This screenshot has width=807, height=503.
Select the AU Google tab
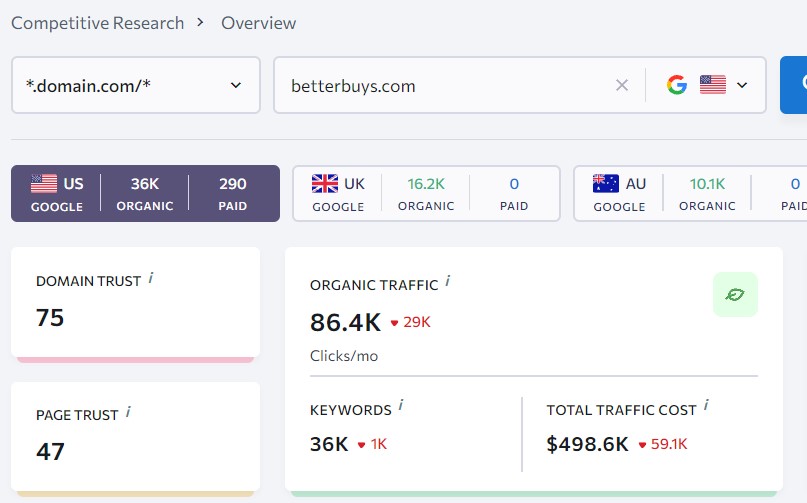690,194
